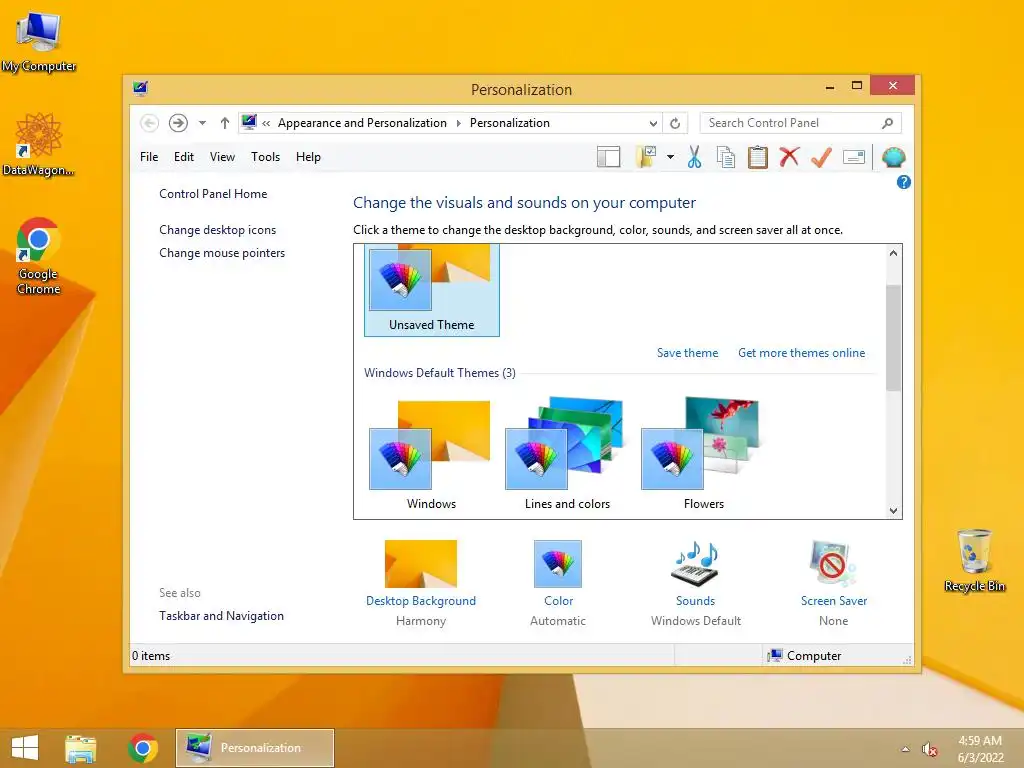The image size is (1024, 768).
Task: Click Personalization breadcrumb in address bar
Action: (509, 123)
